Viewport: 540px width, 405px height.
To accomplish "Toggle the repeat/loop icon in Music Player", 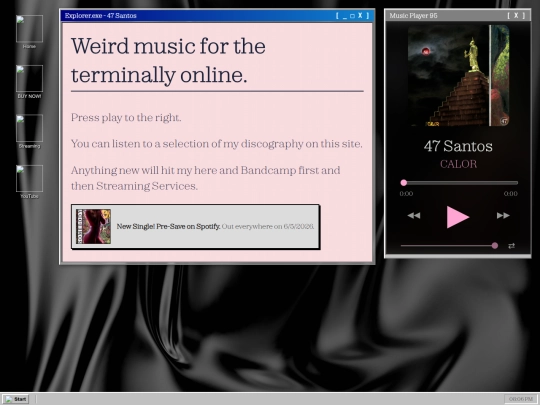I will pyautogui.click(x=511, y=246).
